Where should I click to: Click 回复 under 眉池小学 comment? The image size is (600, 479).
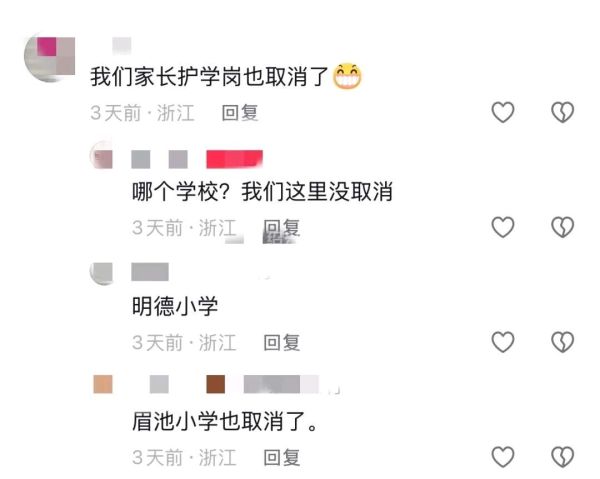pos(282,458)
